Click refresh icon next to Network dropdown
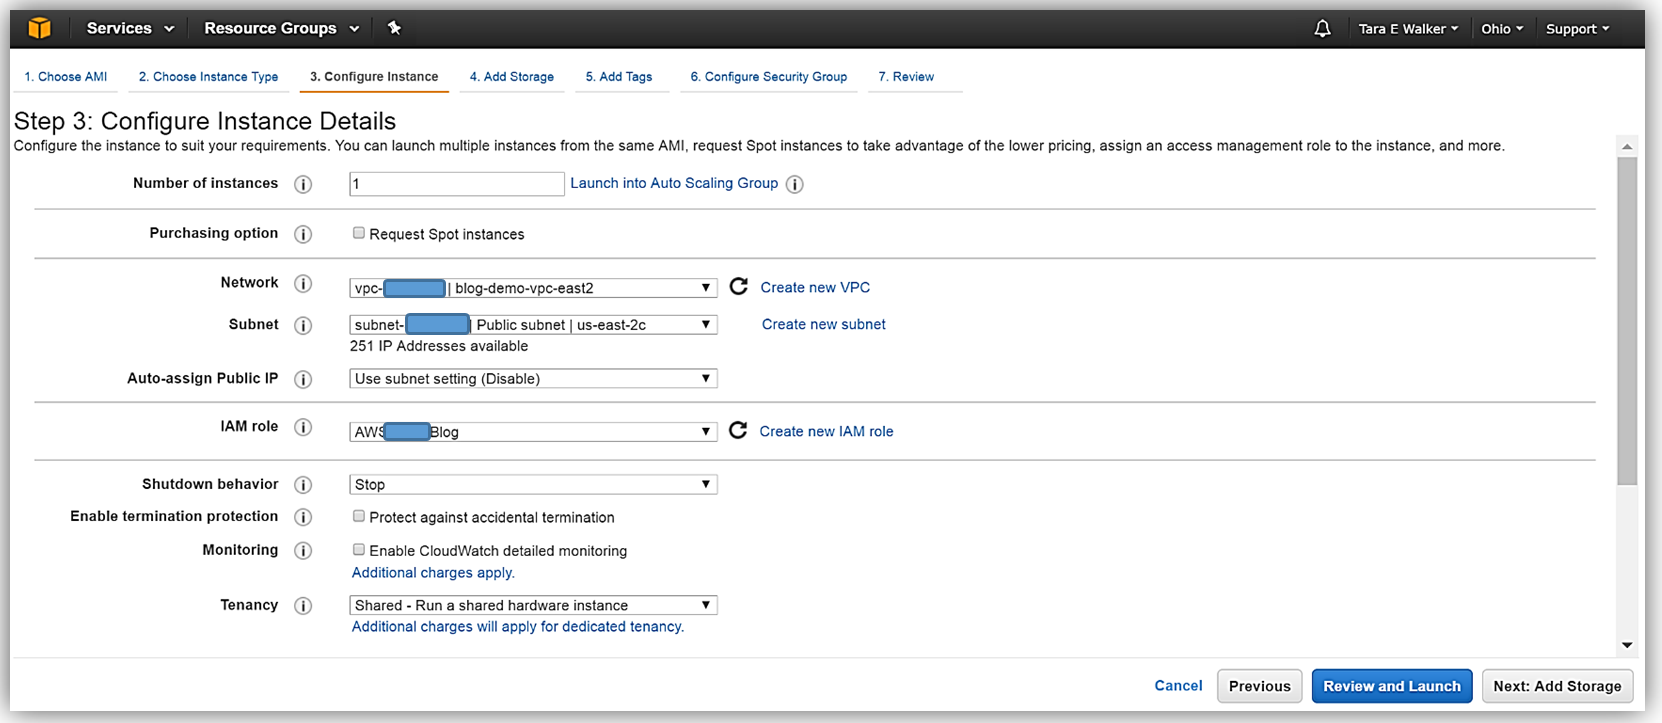The width and height of the screenshot is (1662, 723). pos(738,287)
